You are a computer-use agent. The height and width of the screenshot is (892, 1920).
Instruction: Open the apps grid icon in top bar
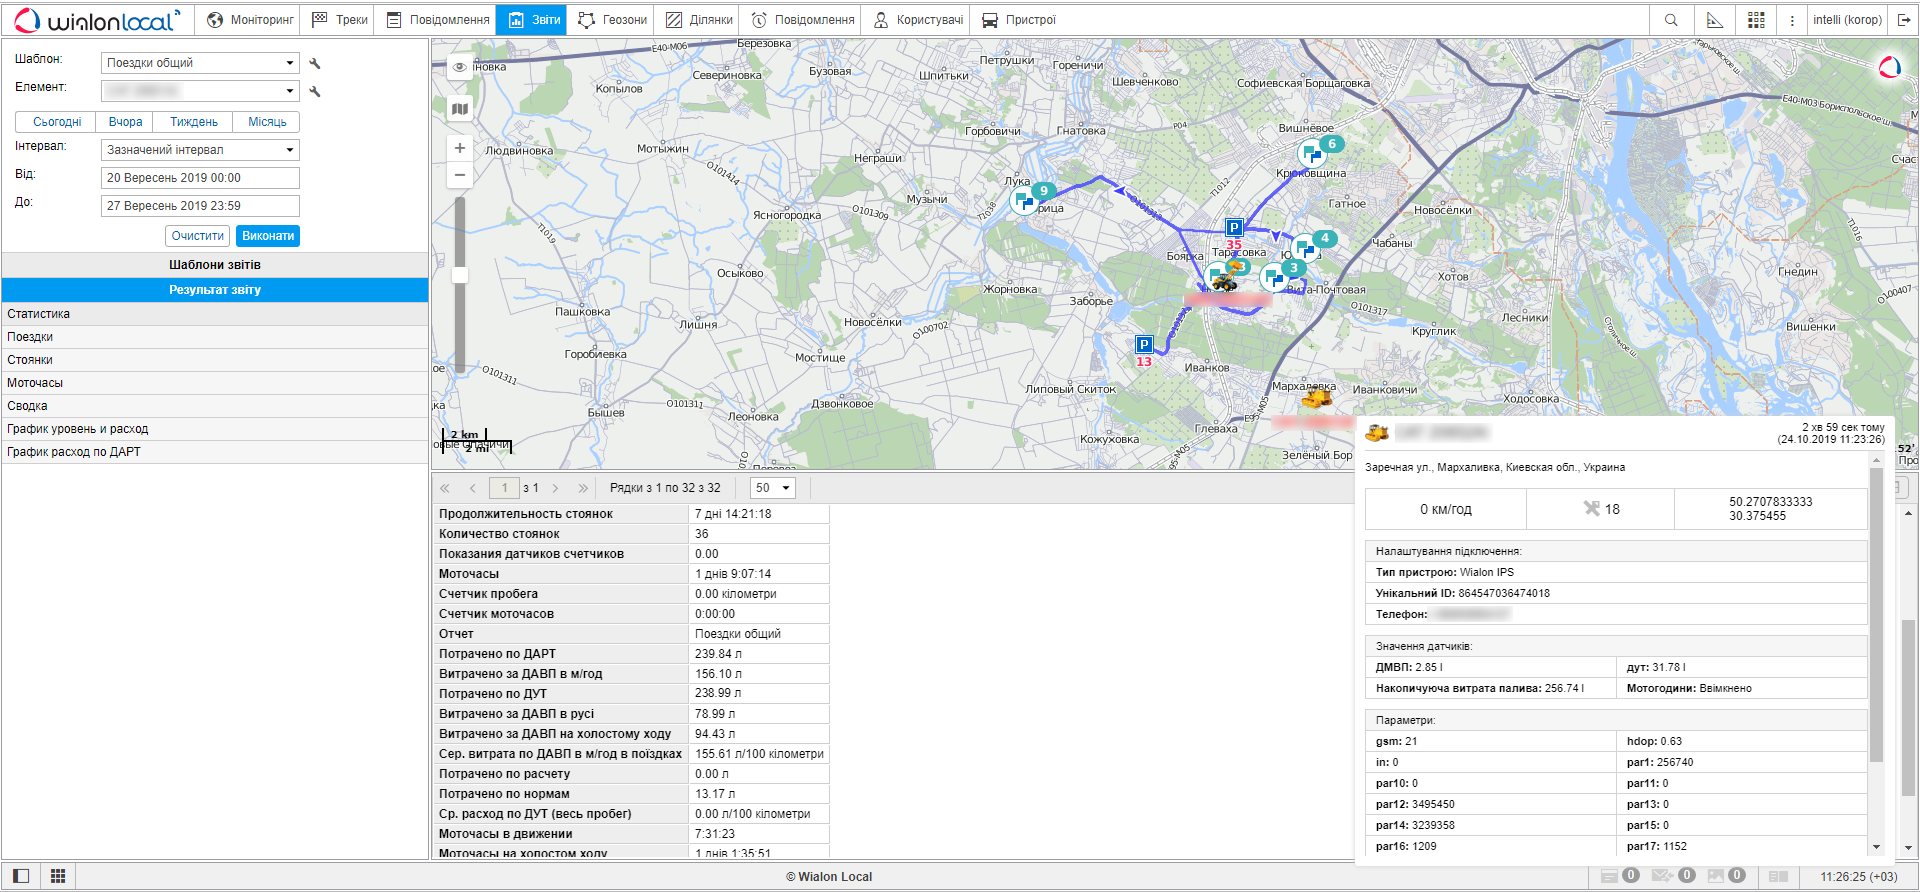pos(1756,20)
